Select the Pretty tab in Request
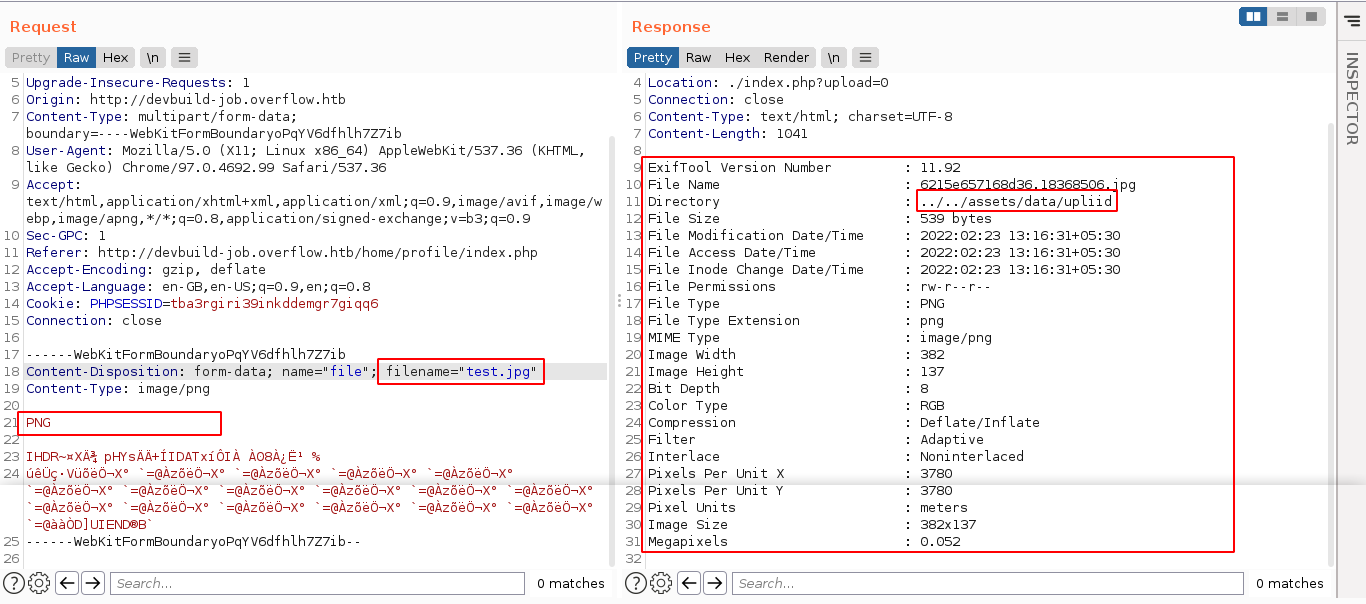The image size is (1366, 604). point(31,58)
